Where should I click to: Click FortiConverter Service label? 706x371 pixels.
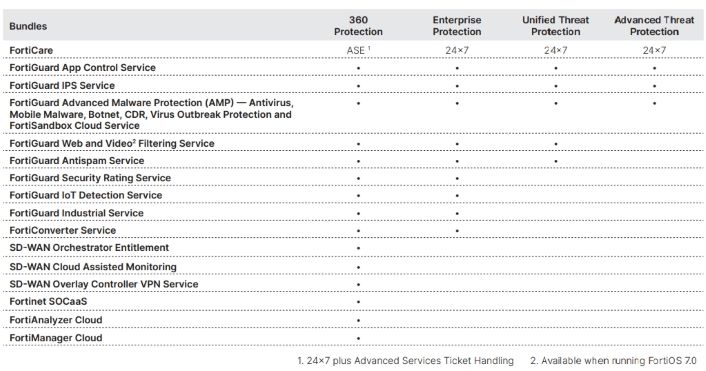[x=63, y=231]
